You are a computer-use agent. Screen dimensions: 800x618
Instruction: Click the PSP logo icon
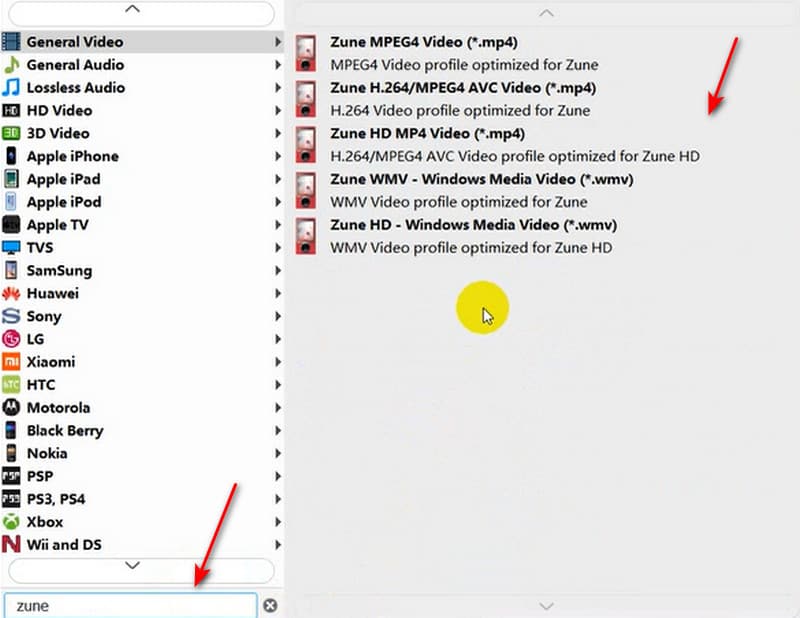pyautogui.click(x=11, y=476)
